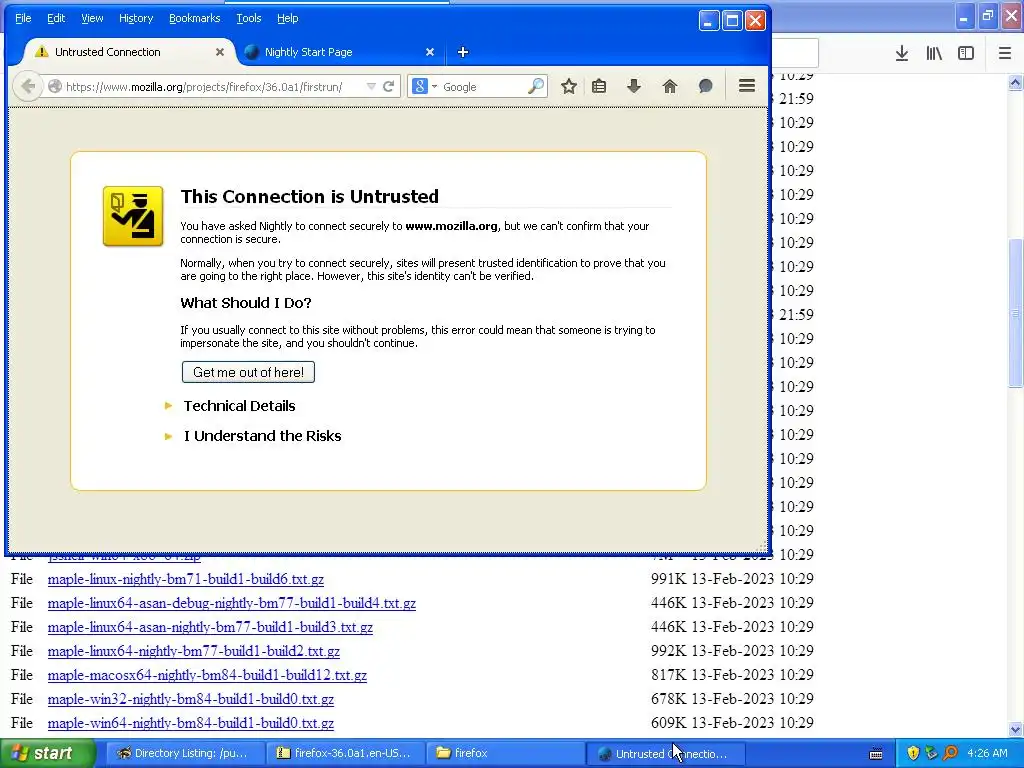1024x768 pixels.
Task: Open the URL bar history dropdown
Action: coord(371,86)
